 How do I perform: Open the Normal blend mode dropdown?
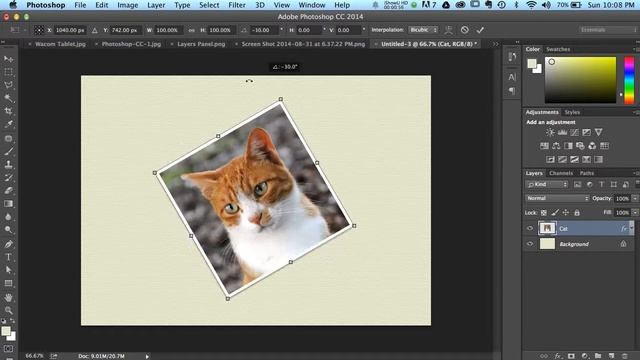pos(557,198)
